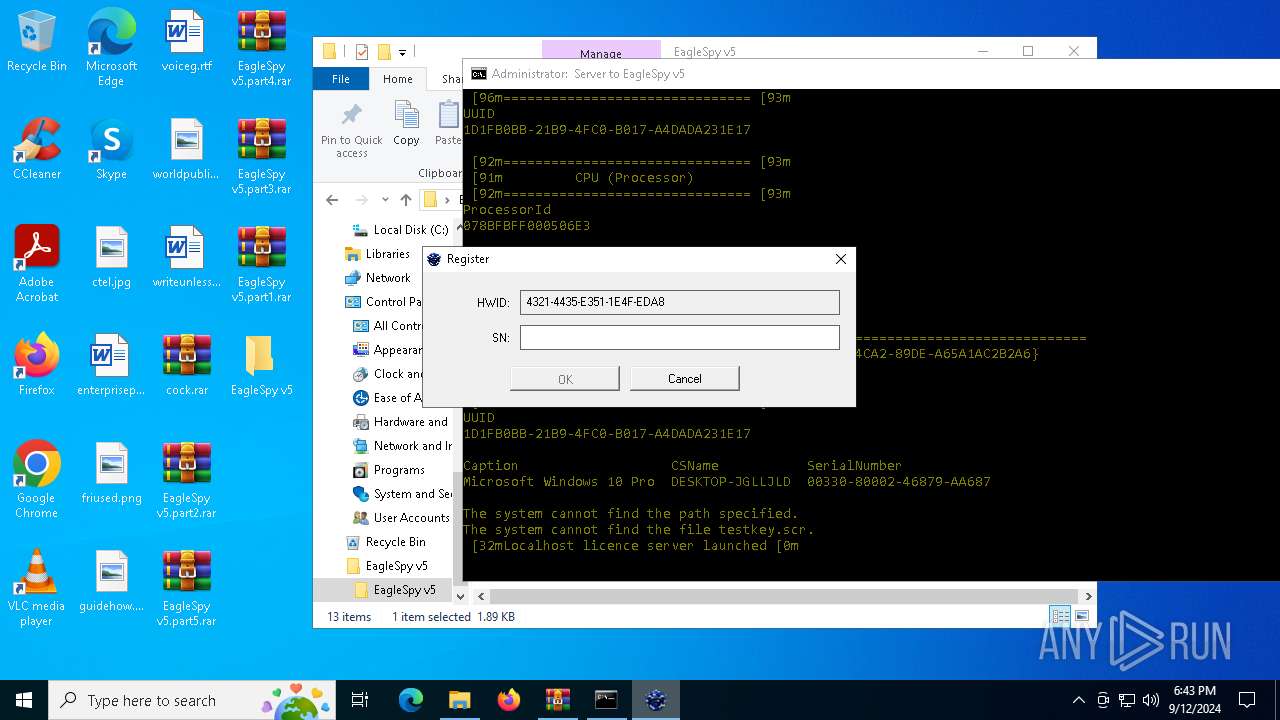Open the Recycle Bin desktop icon
This screenshot has width=1280, height=720.
37,42
